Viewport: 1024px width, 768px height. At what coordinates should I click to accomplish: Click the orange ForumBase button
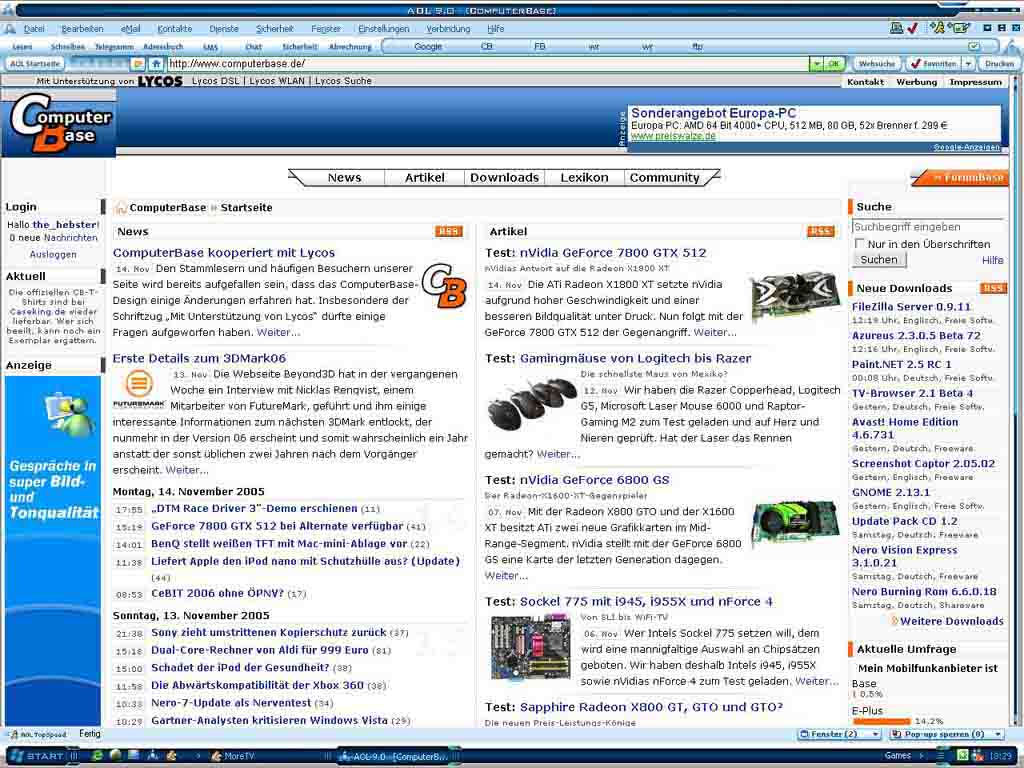[960, 178]
